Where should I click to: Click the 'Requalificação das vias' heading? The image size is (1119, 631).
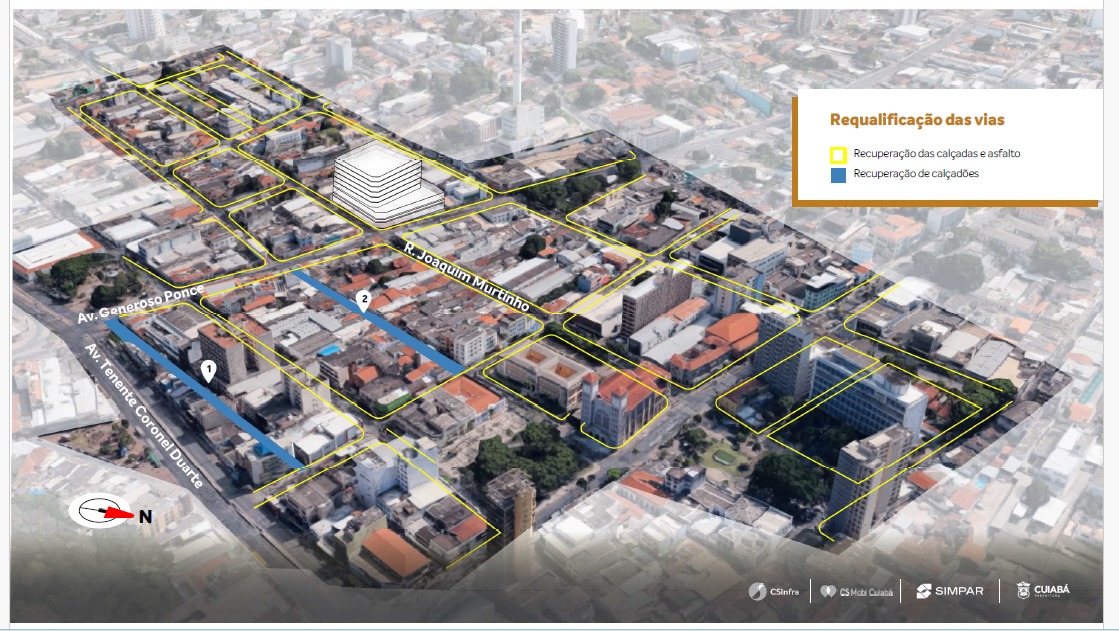click(x=917, y=120)
